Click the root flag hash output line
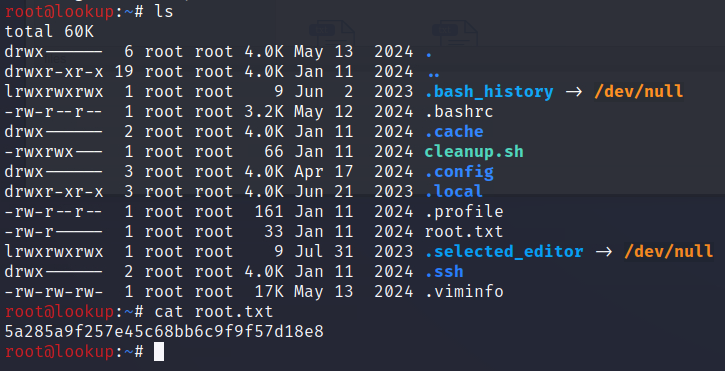 point(164,331)
